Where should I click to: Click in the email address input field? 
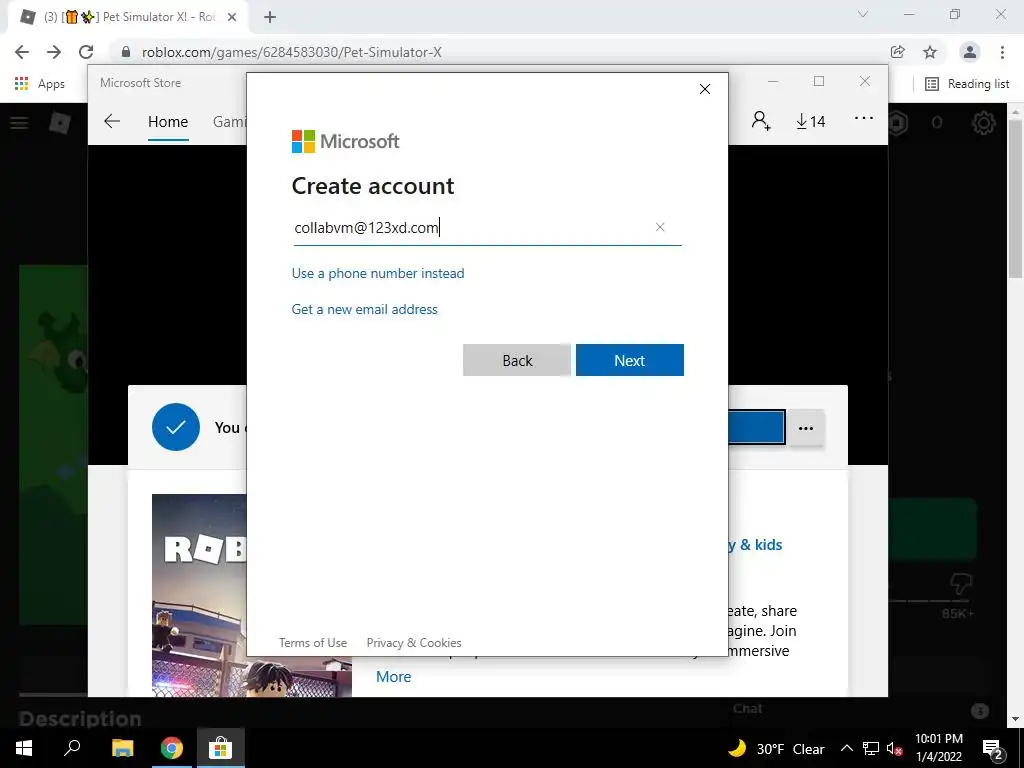click(x=487, y=227)
